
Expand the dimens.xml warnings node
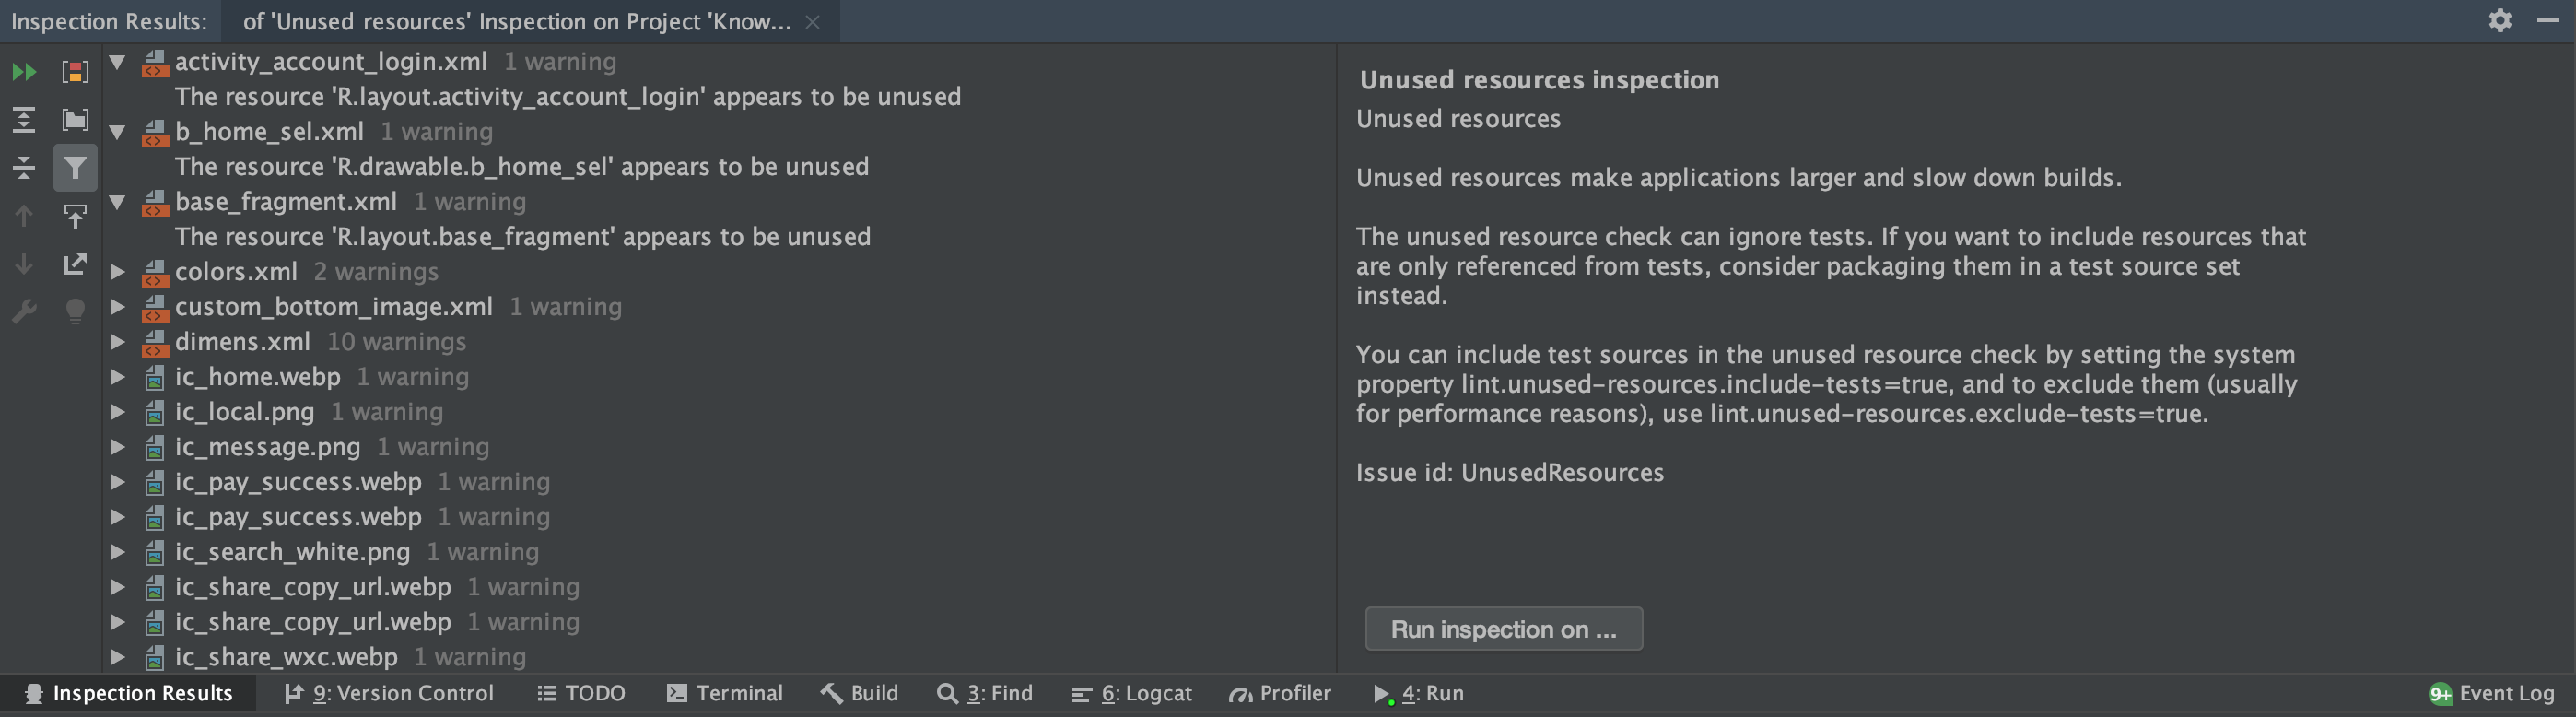pyautogui.click(x=118, y=342)
